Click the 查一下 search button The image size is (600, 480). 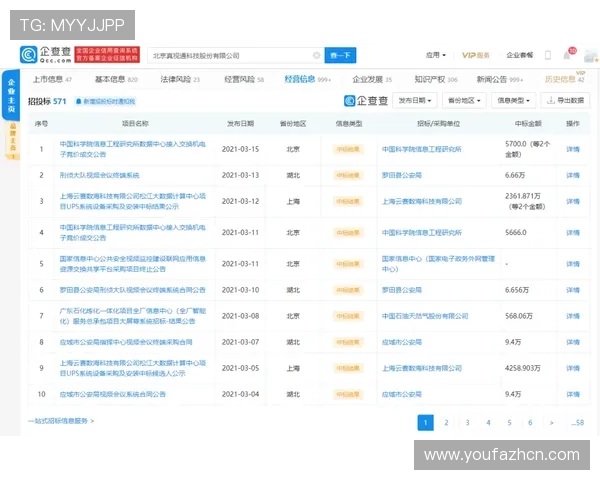click(x=340, y=56)
